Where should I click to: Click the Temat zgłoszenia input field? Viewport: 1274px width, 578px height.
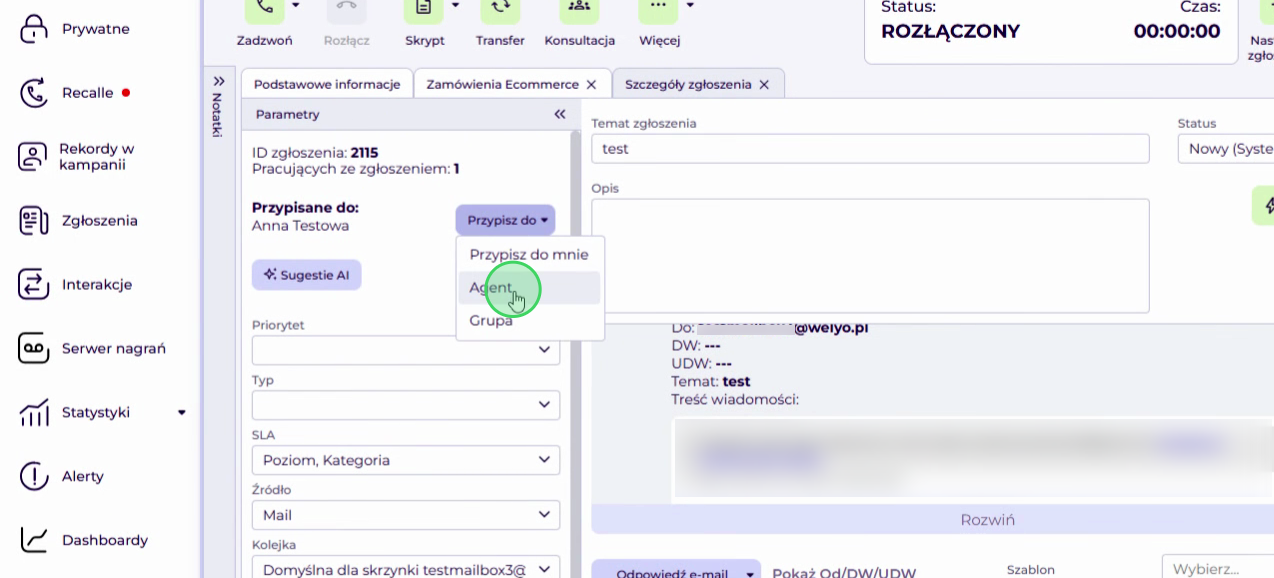870,149
